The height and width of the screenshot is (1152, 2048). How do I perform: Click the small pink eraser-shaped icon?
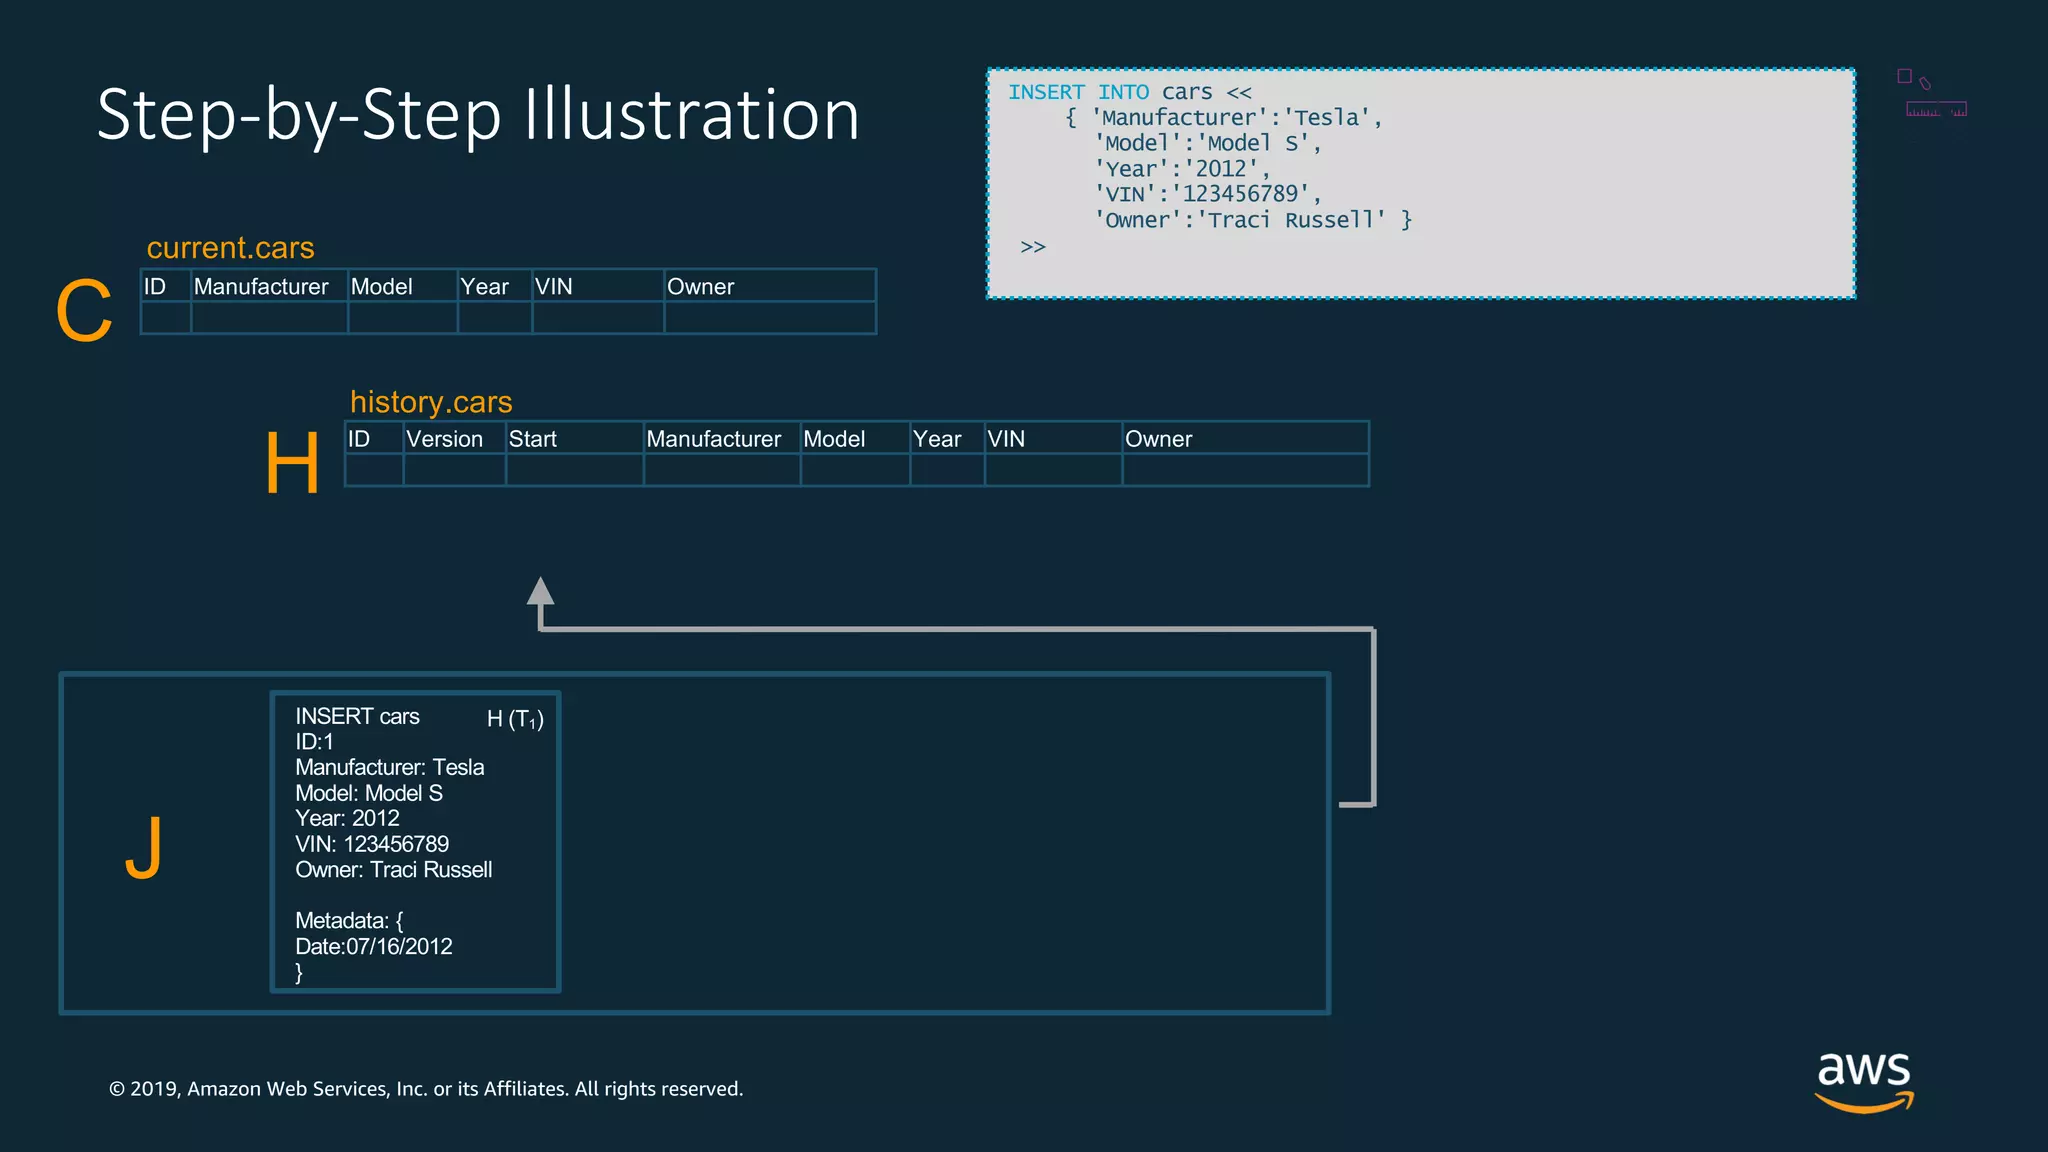1925,84
